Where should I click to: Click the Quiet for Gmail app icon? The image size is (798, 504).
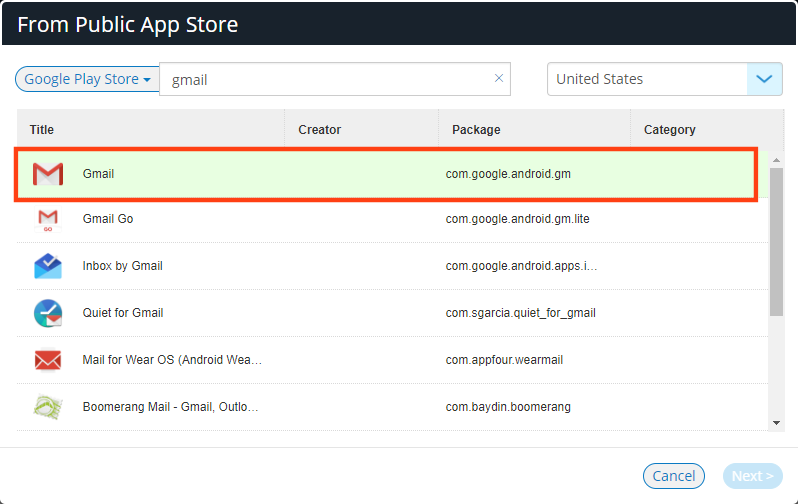48,313
